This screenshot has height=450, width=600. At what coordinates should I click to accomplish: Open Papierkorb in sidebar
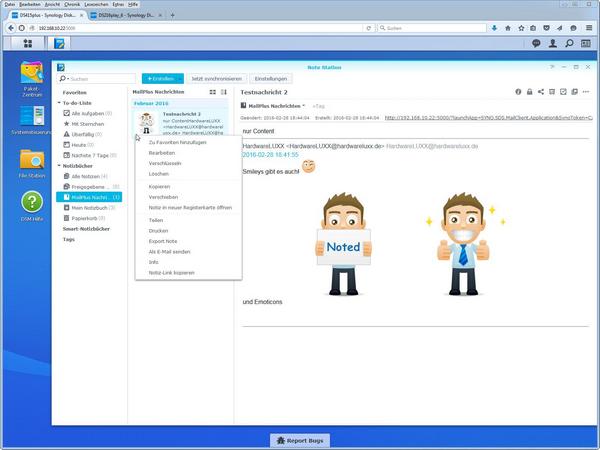(x=84, y=218)
